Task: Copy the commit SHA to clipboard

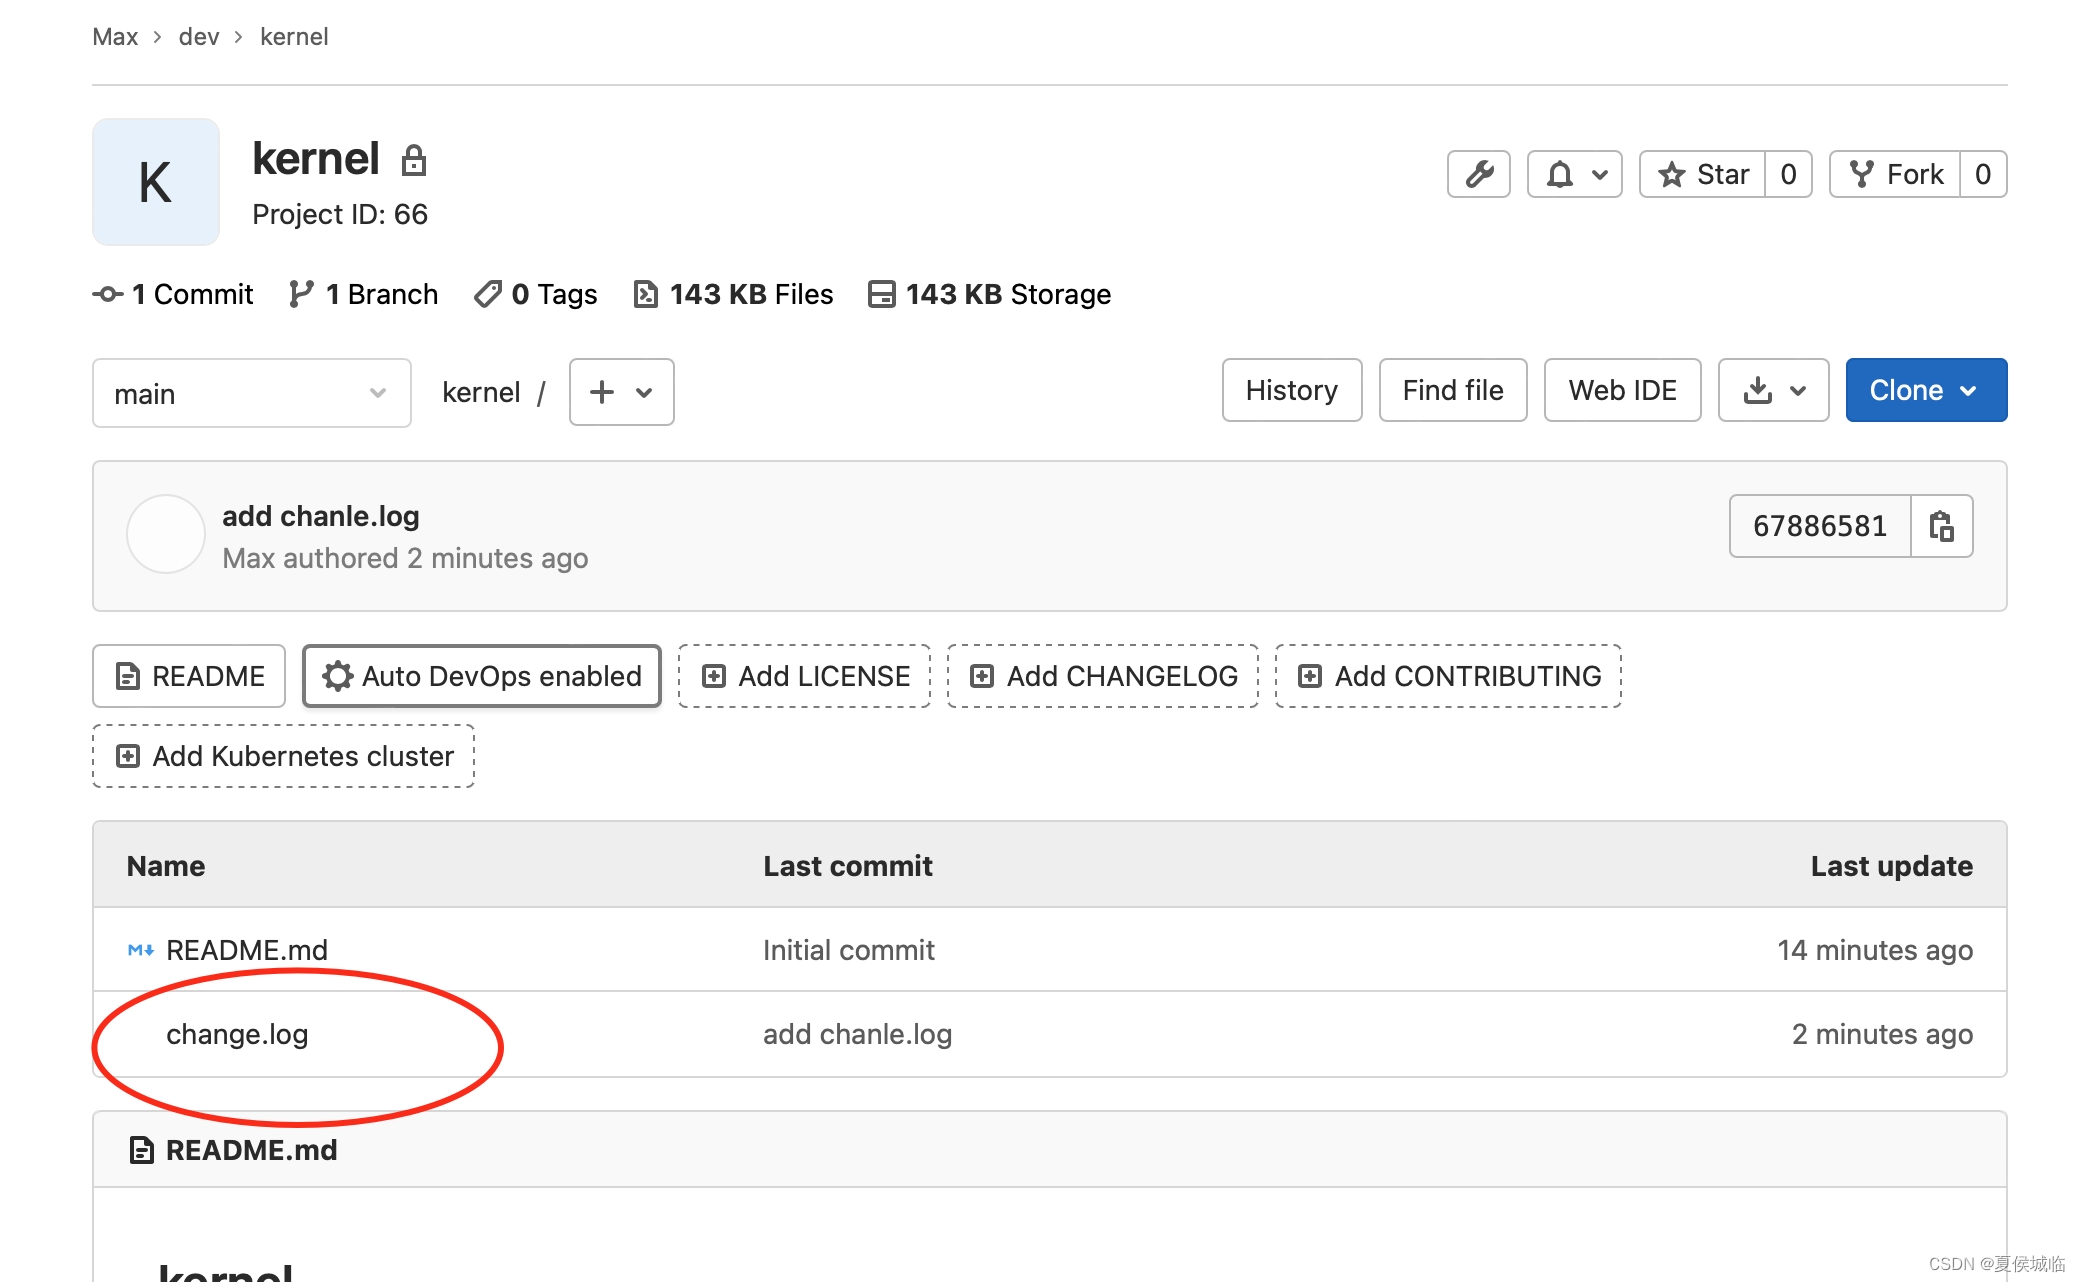Action: pyautogui.click(x=1942, y=526)
